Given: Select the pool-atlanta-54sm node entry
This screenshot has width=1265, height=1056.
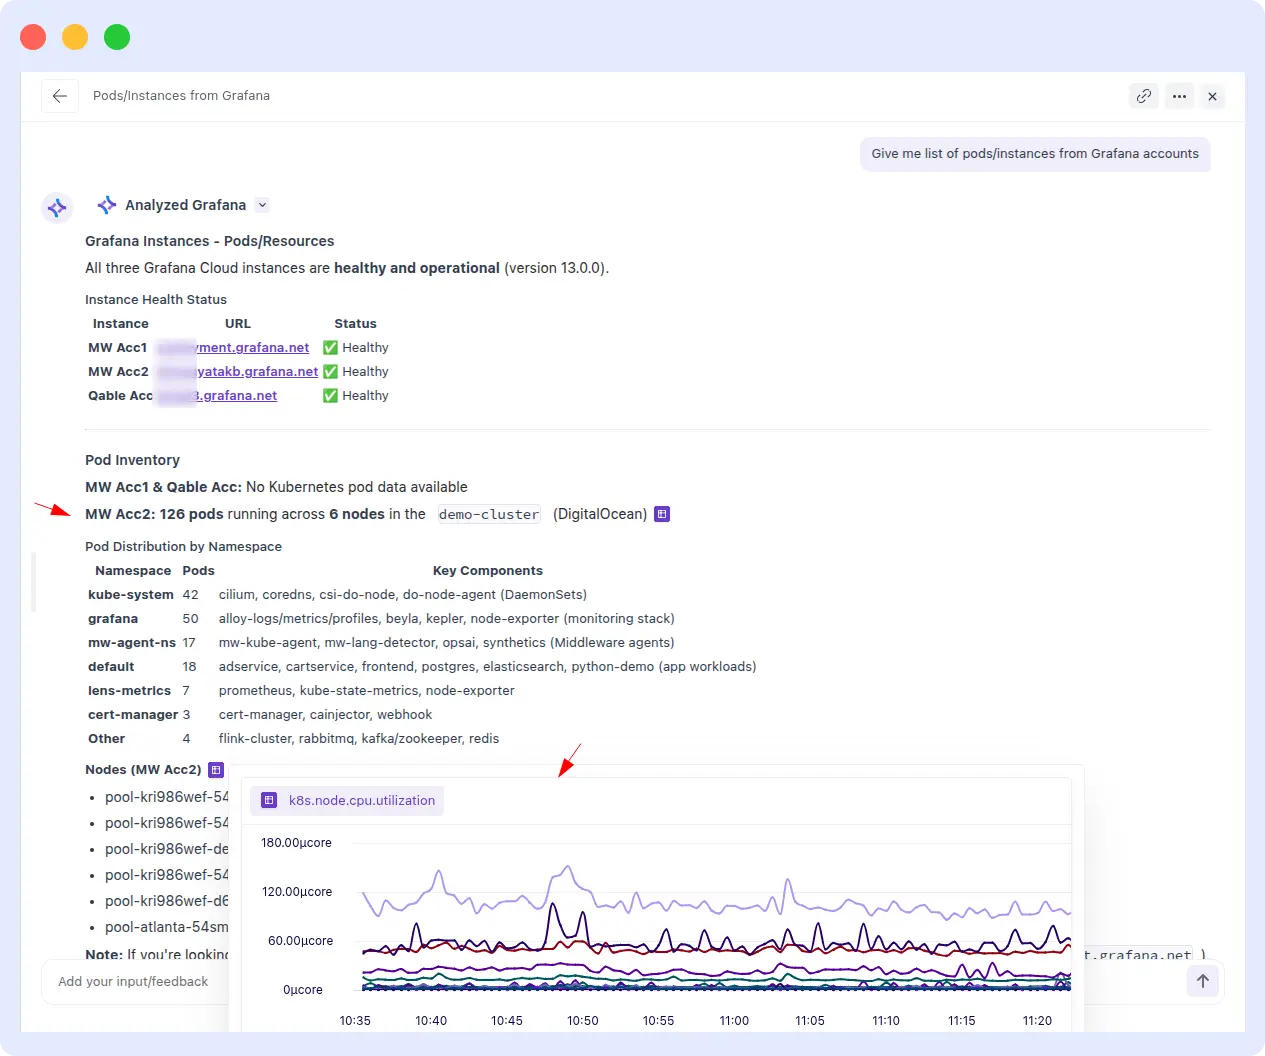Looking at the screenshot, I should point(167,926).
